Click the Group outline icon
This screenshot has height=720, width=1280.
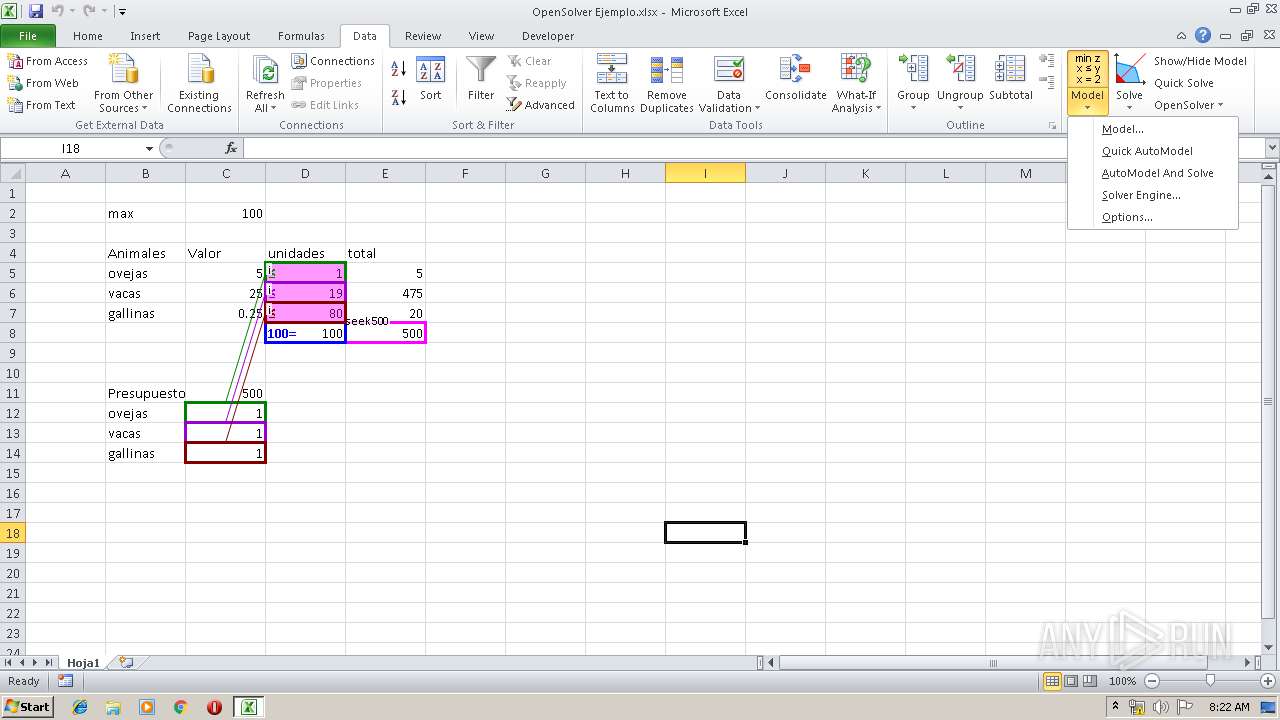click(x=913, y=70)
